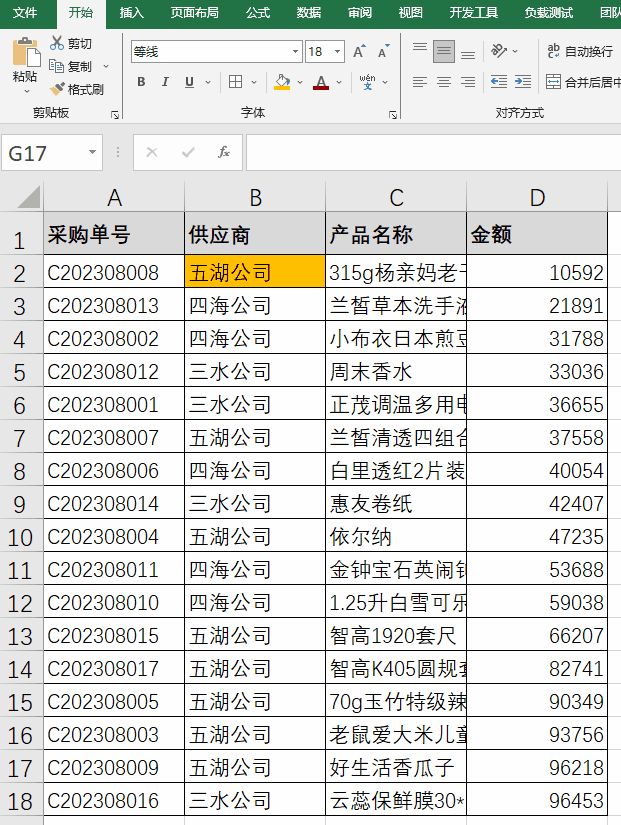Apply the red font color A
Viewport: 621px width, 825px height.
click(321, 82)
